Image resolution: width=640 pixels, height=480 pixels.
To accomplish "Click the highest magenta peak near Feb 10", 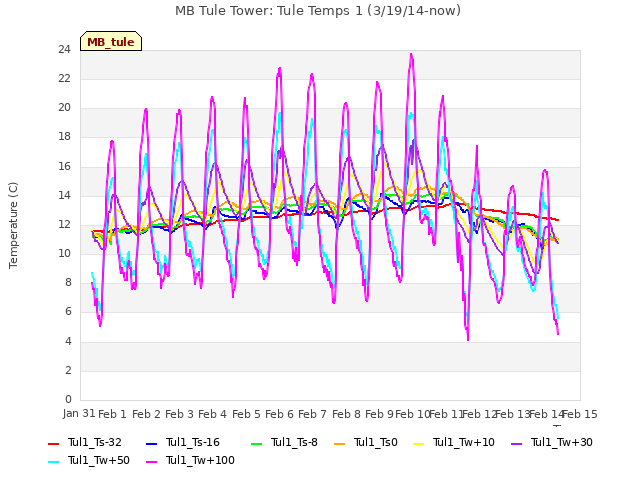I will point(411,54).
